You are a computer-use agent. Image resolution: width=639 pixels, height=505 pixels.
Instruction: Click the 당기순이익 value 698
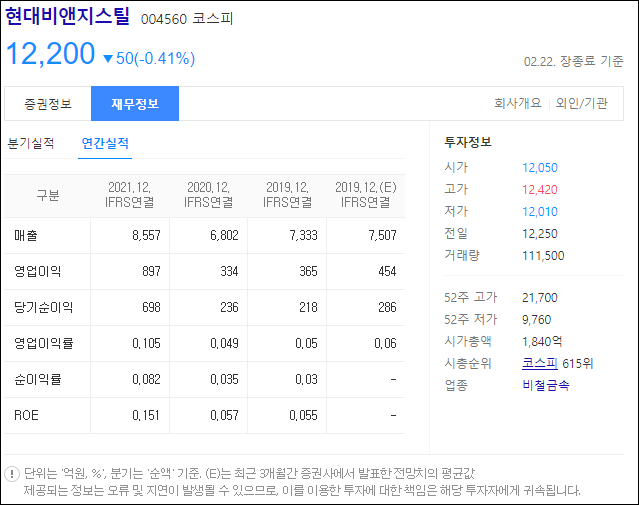[x=151, y=307]
